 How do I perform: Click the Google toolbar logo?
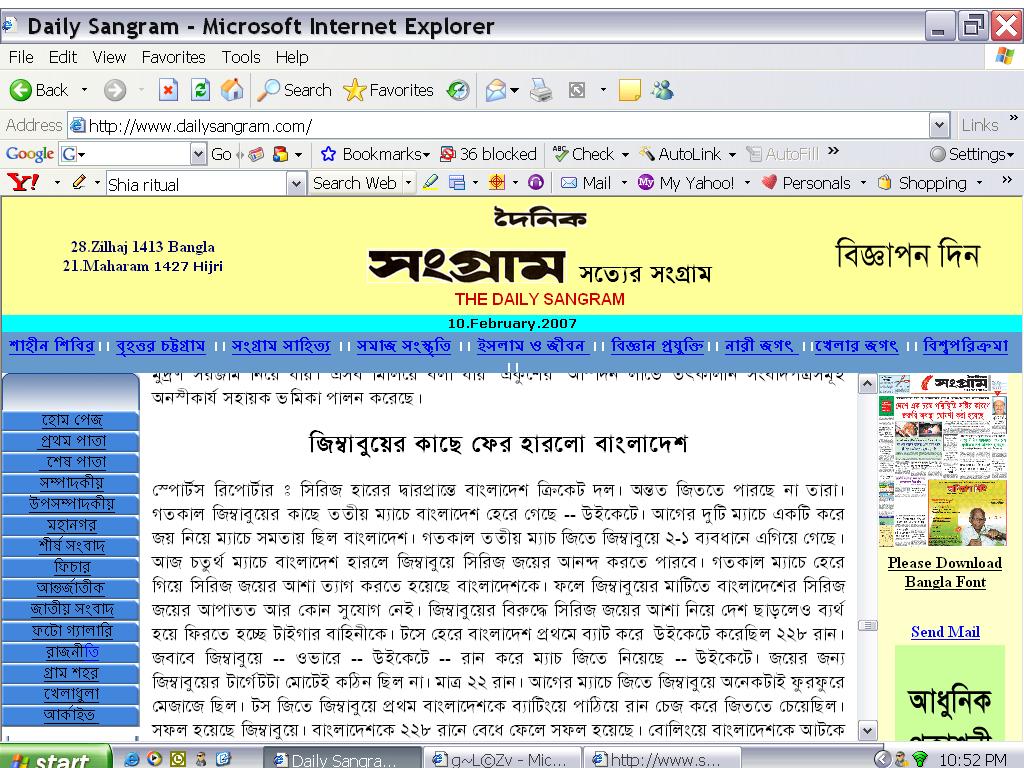point(29,154)
